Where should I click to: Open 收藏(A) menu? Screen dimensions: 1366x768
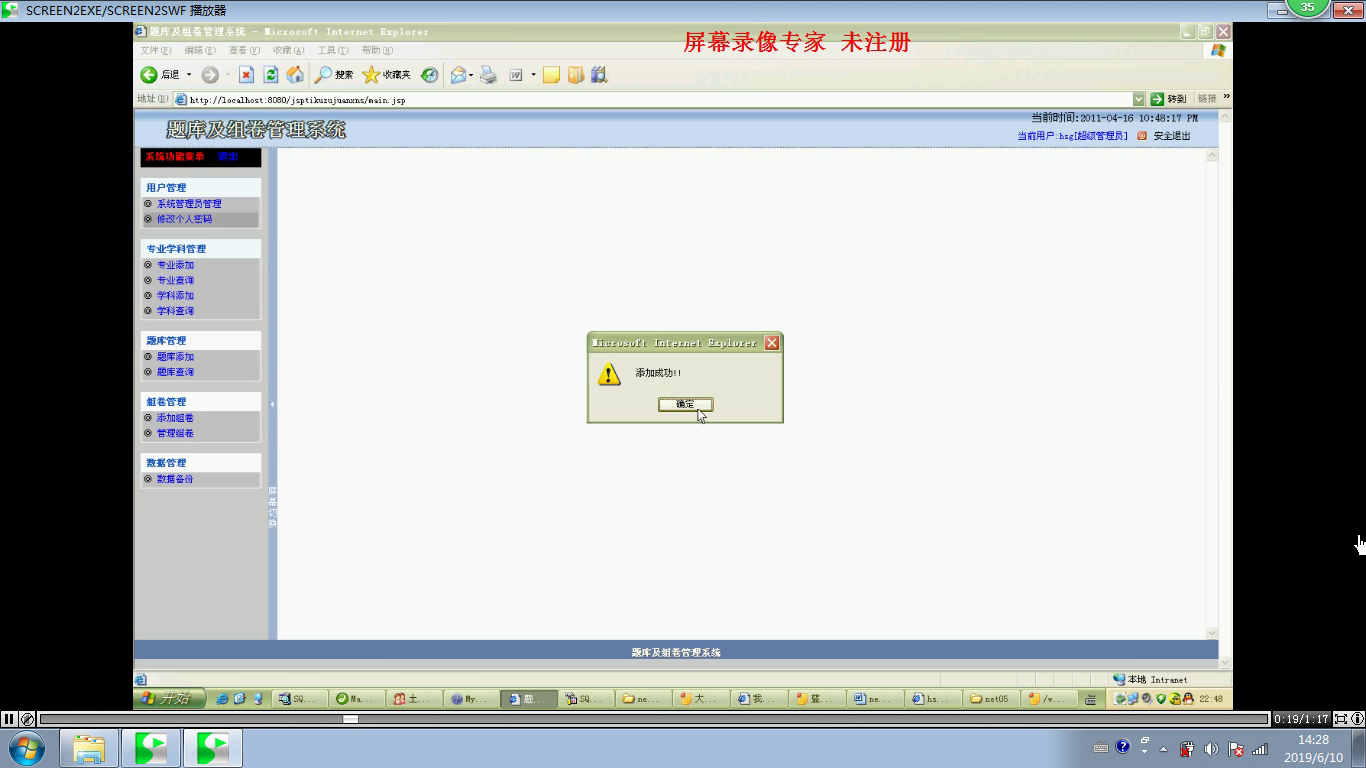click(x=288, y=50)
